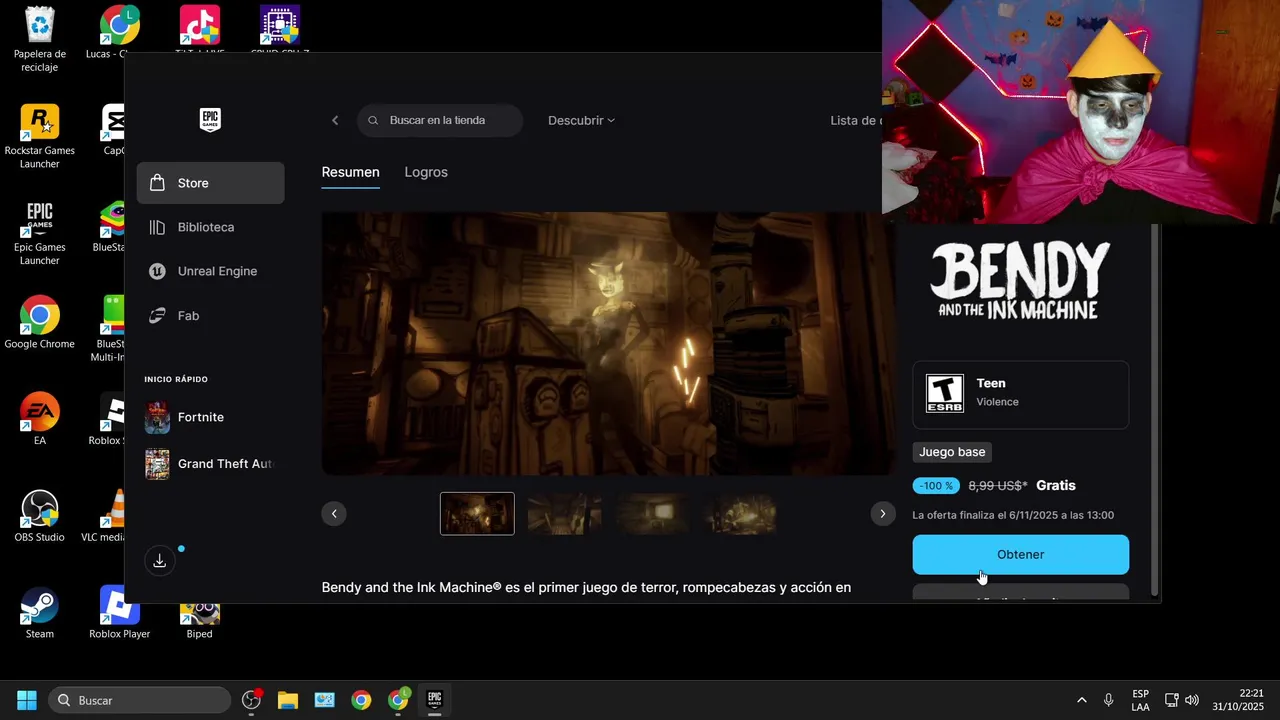Open the Lista de deseos link
The image size is (1280, 720).
click(856, 120)
